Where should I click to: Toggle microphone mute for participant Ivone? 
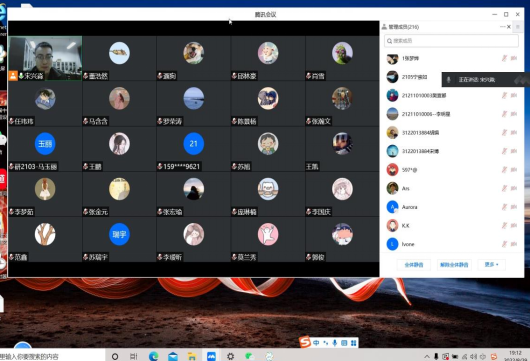pyautogui.click(x=504, y=244)
